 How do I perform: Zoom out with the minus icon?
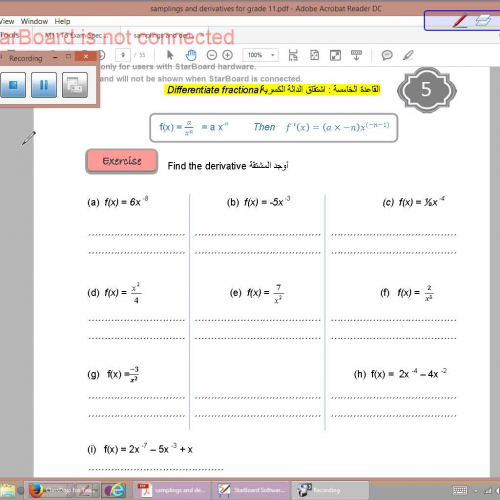[212, 55]
